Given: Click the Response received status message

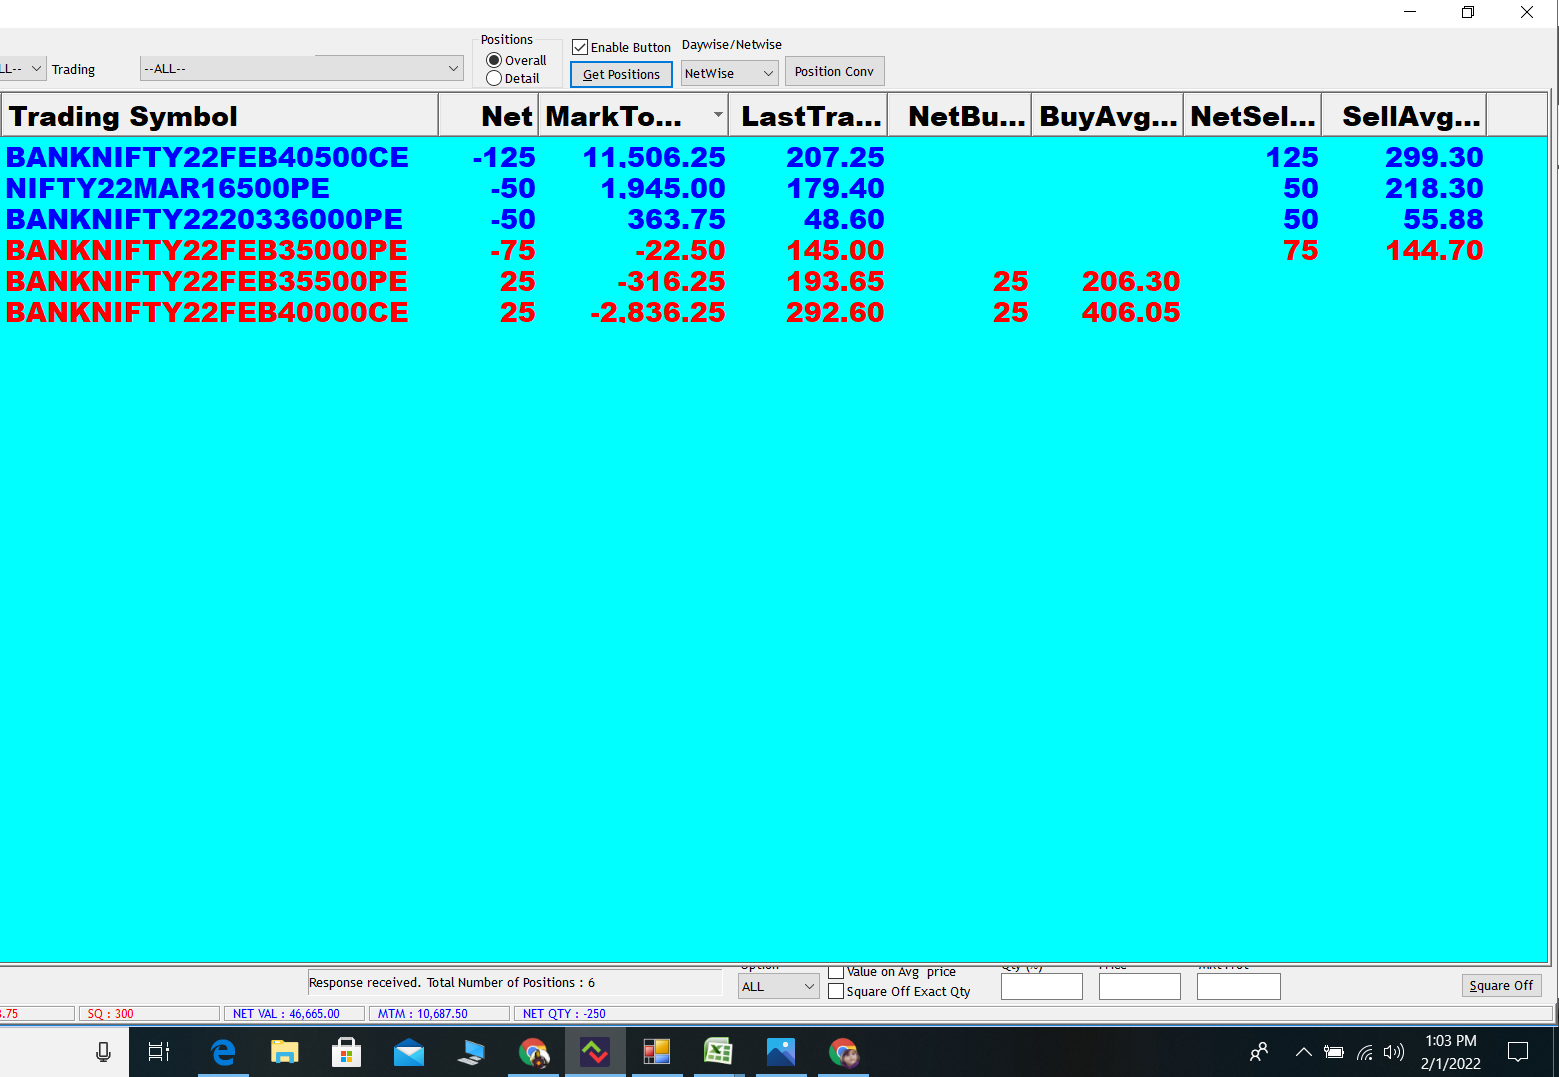Looking at the screenshot, I should coord(452,983).
